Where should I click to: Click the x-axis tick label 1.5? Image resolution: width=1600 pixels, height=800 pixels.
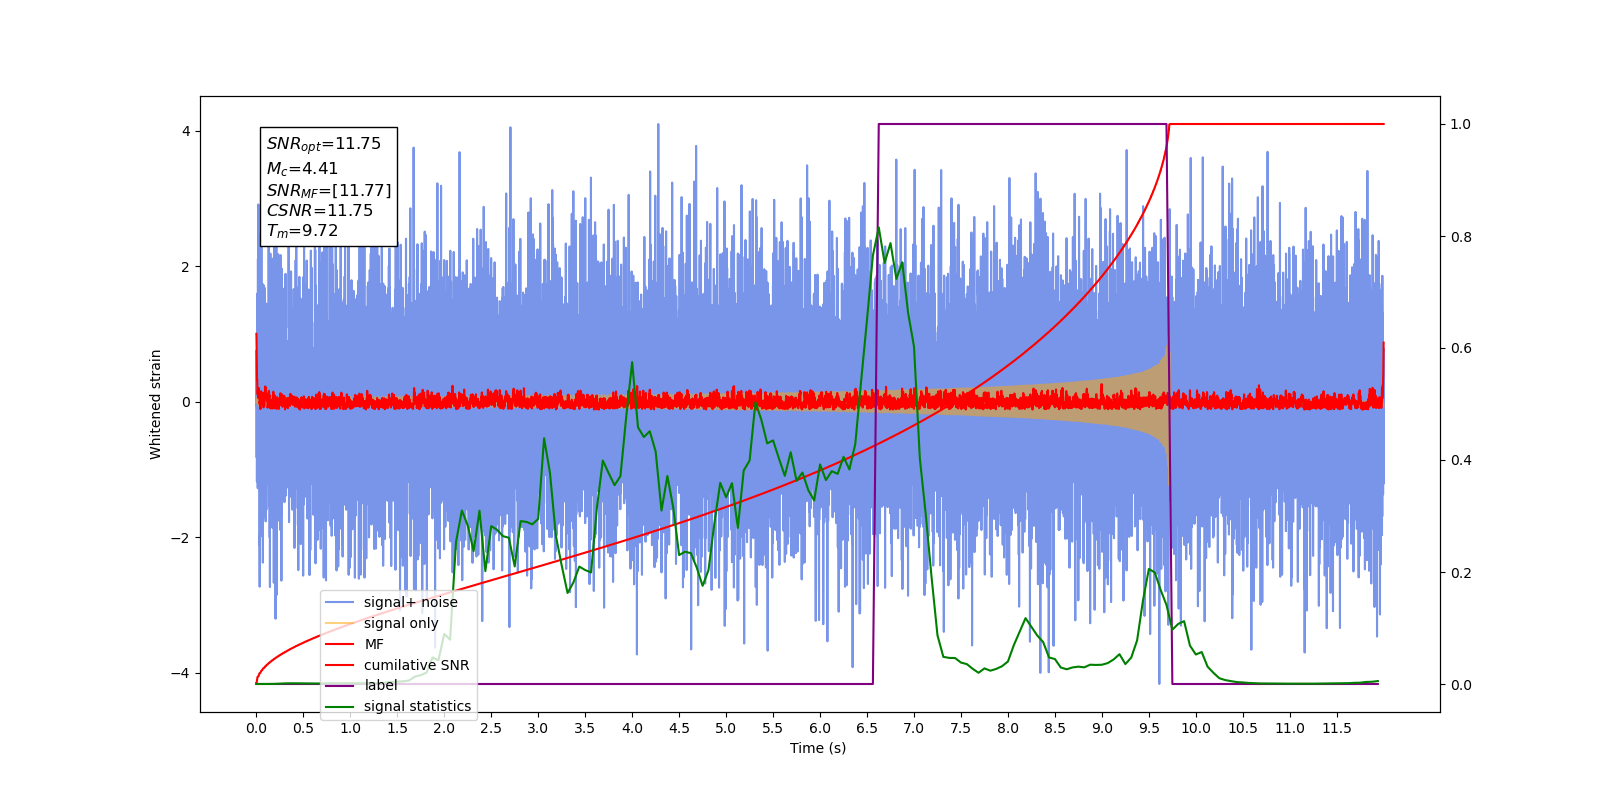point(397,728)
